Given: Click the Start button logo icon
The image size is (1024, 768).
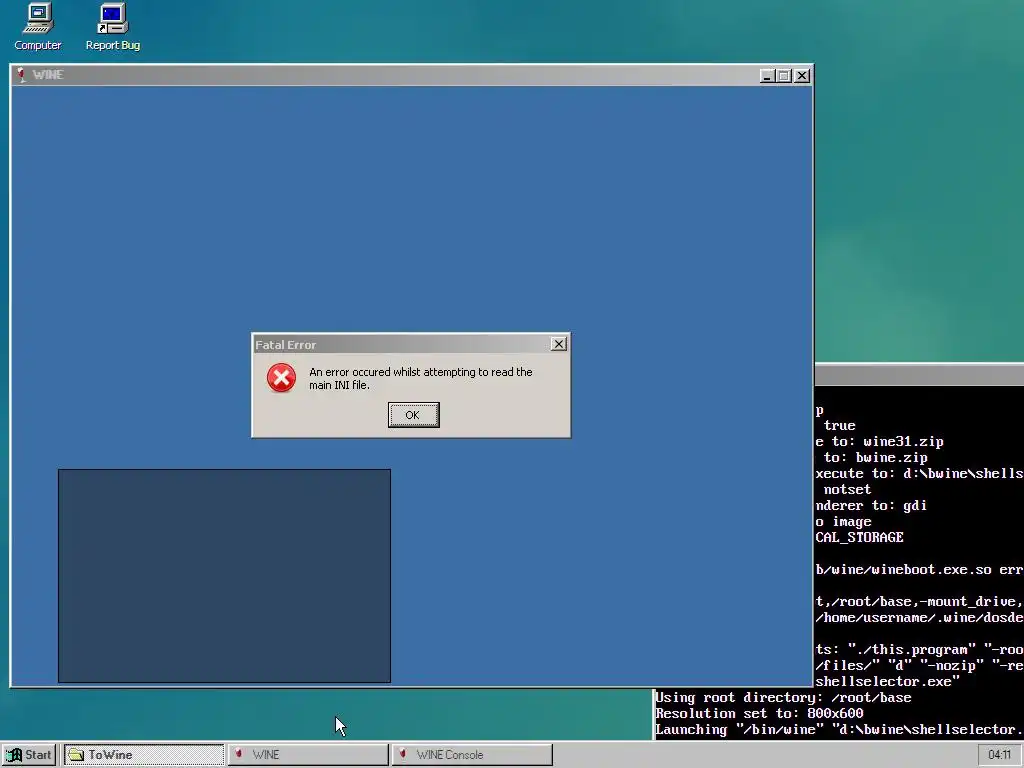Looking at the screenshot, I should 14,755.
